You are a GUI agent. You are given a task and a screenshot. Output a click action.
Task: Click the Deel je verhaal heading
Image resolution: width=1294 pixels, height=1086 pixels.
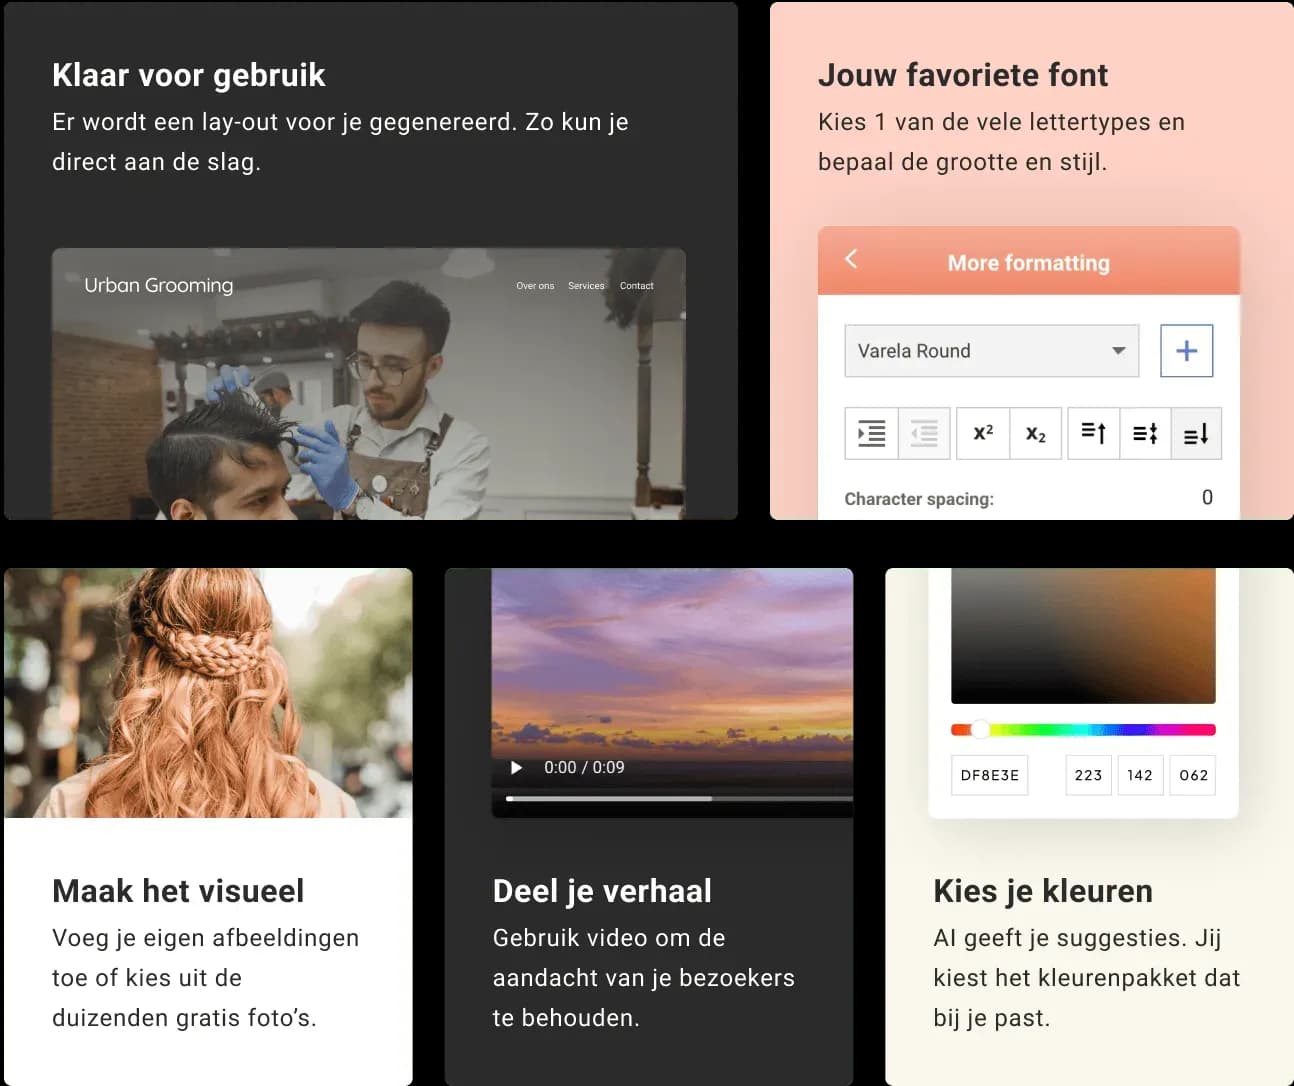click(602, 891)
